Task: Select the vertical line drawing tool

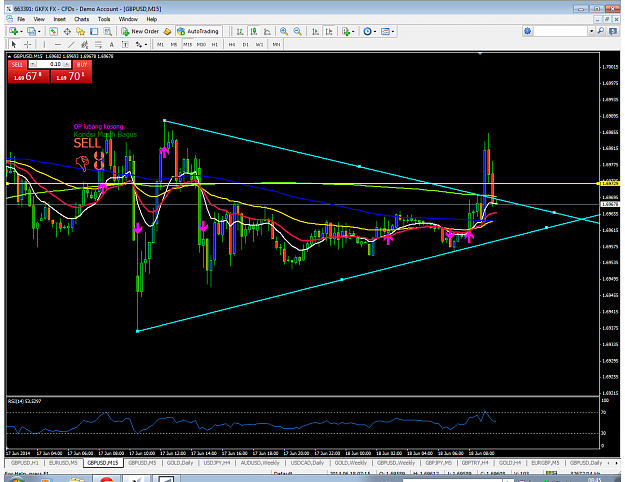Action: click(44, 44)
